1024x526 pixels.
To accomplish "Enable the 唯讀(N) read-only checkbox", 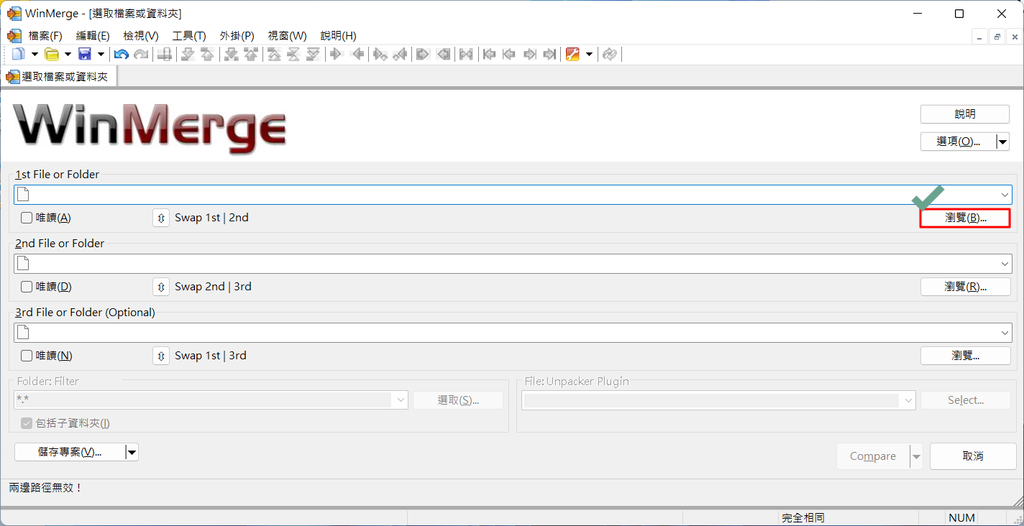I will point(26,355).
